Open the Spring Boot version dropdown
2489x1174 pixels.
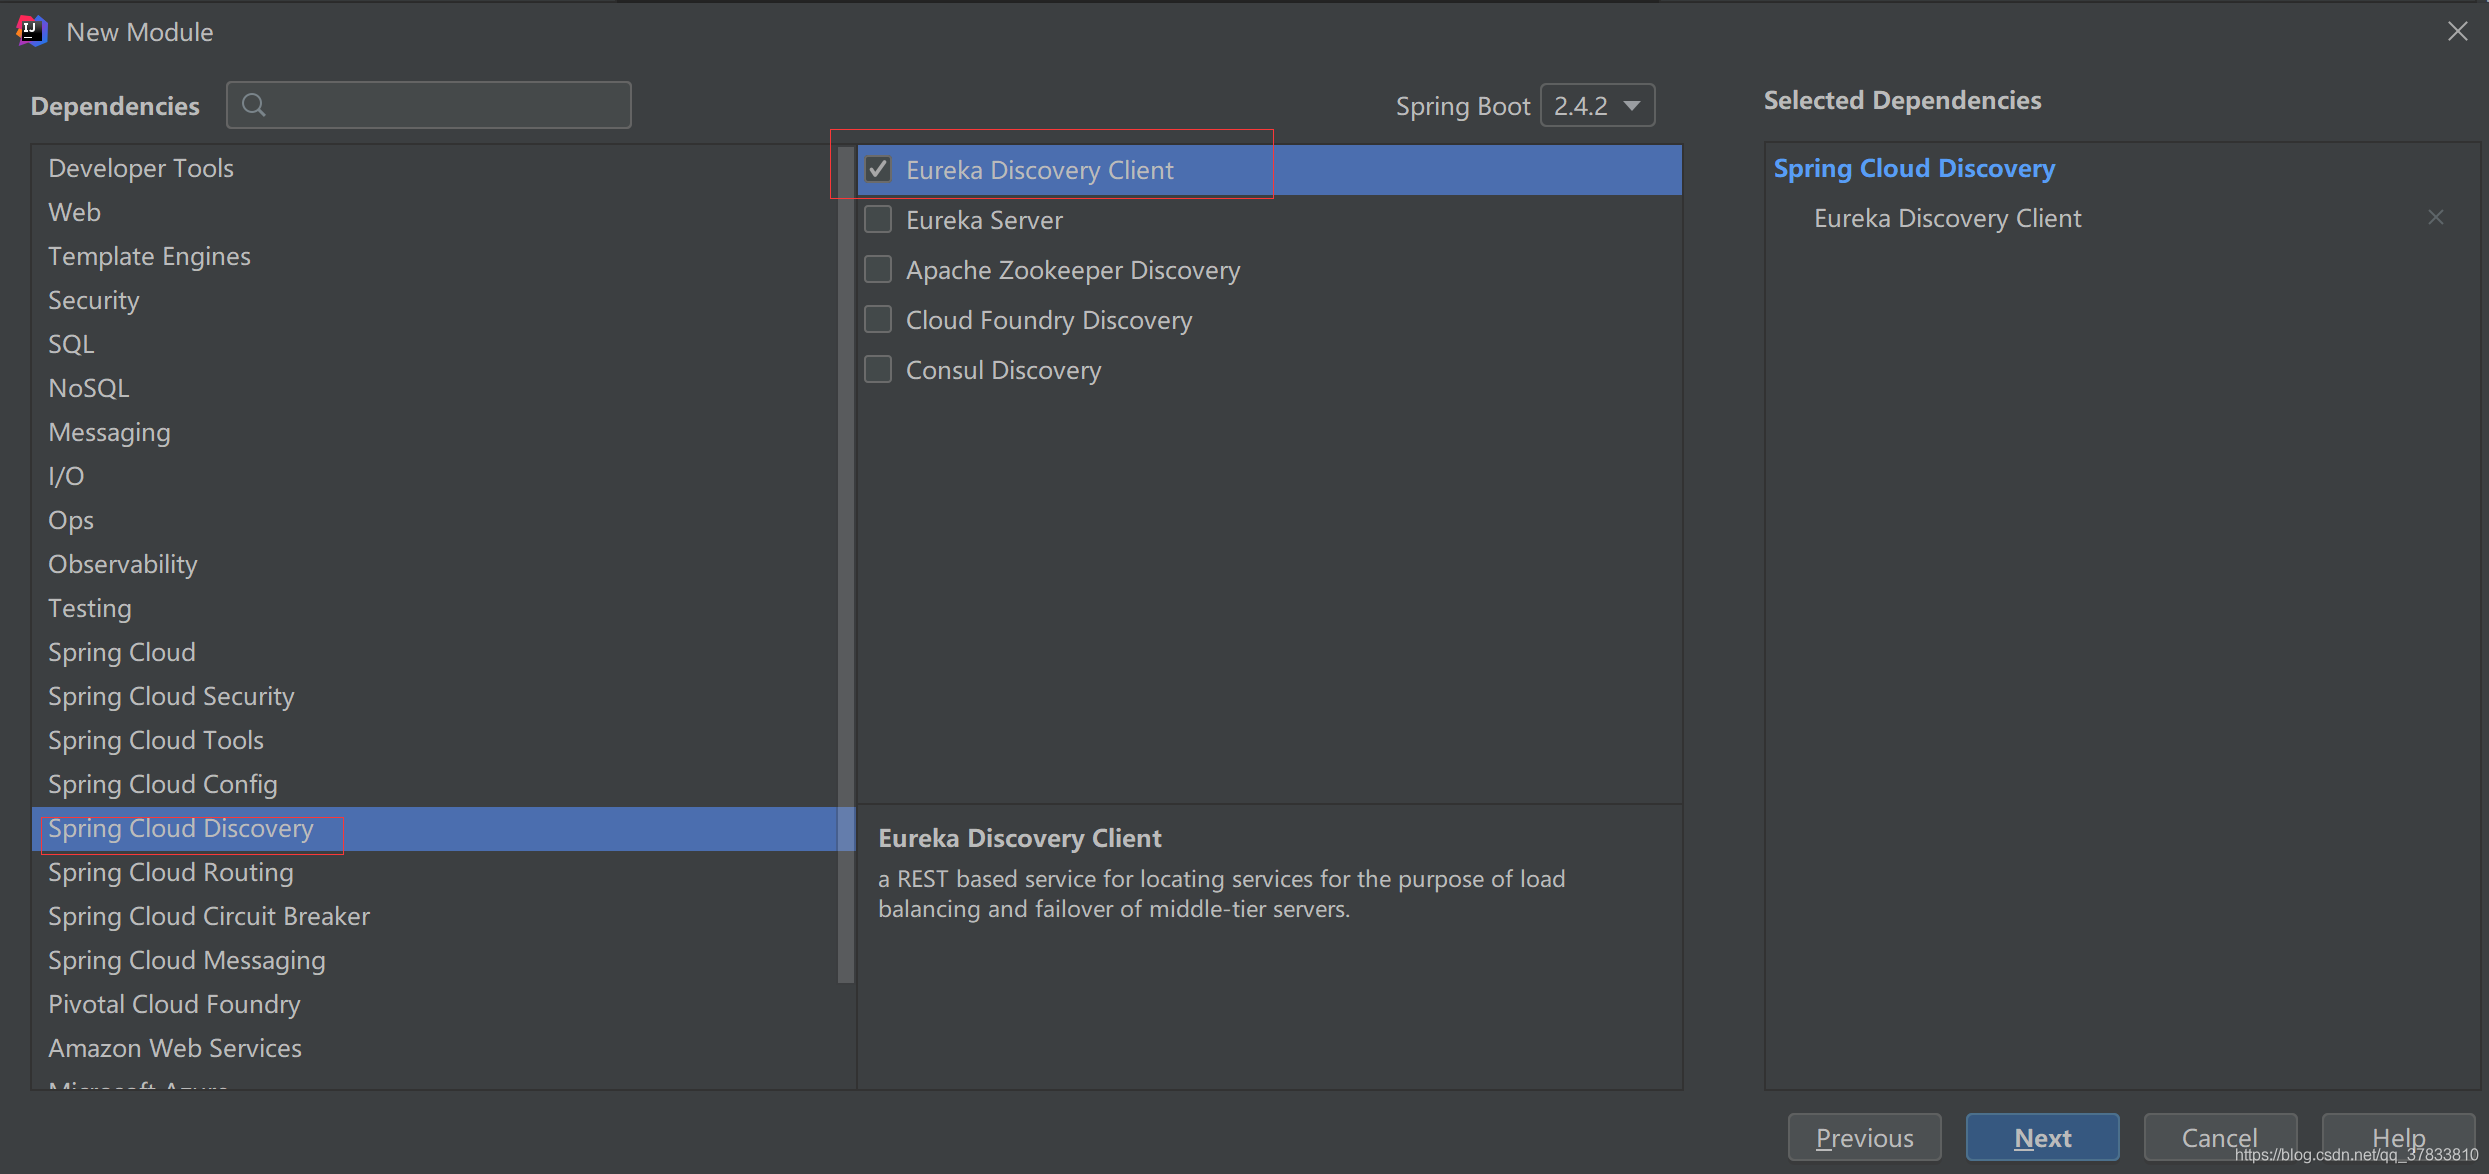(1597, 106)
